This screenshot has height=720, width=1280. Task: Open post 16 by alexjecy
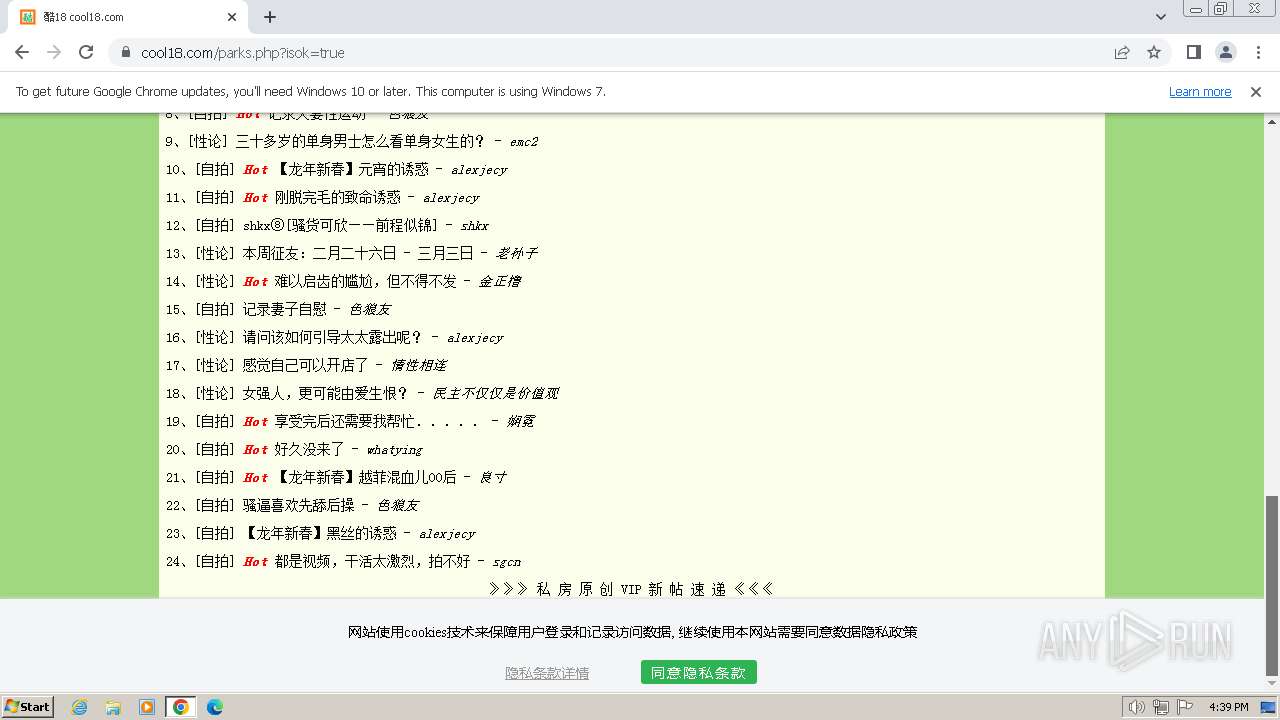(x=333, y=337)
